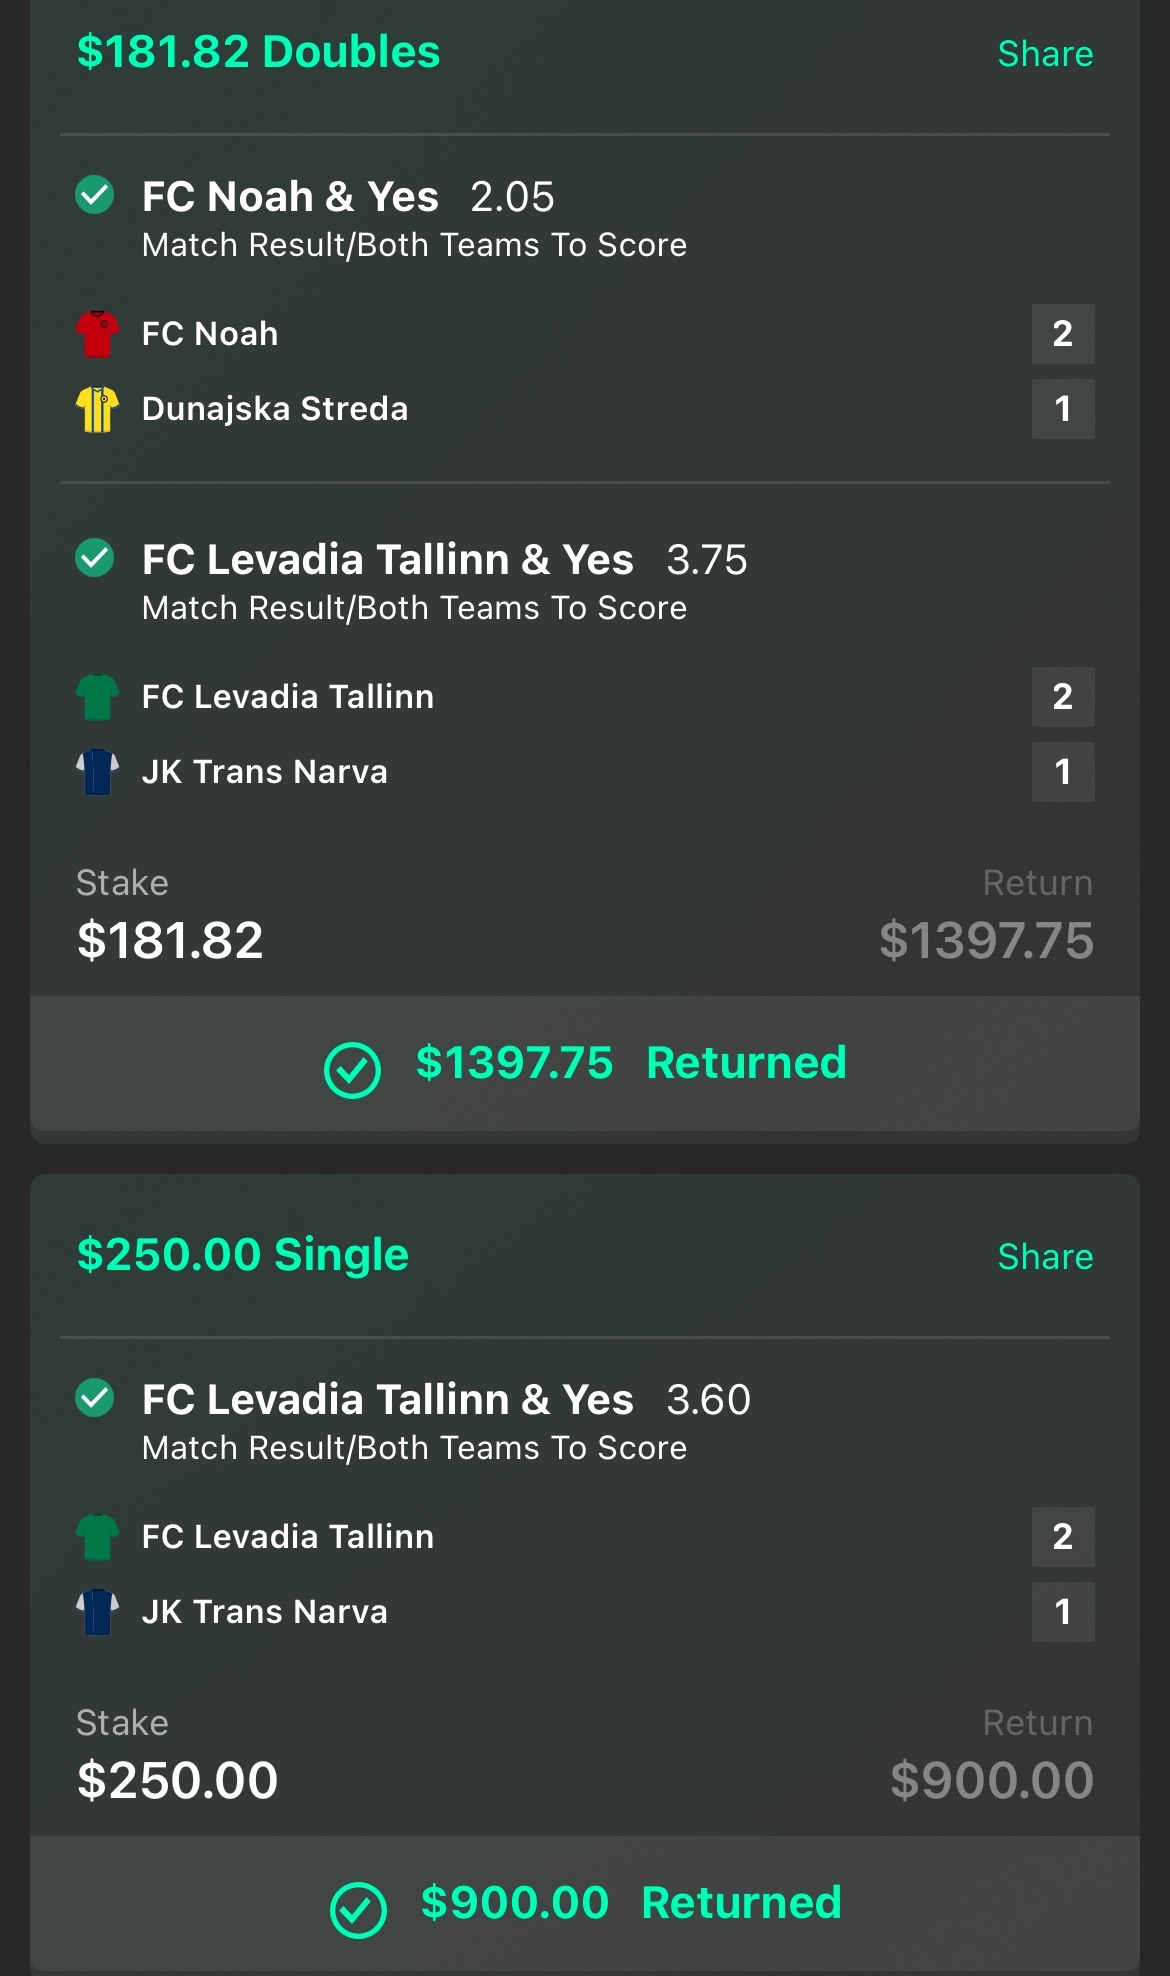
Task: Share the $250.00 Single bet
Action: click(1045, 1257)
